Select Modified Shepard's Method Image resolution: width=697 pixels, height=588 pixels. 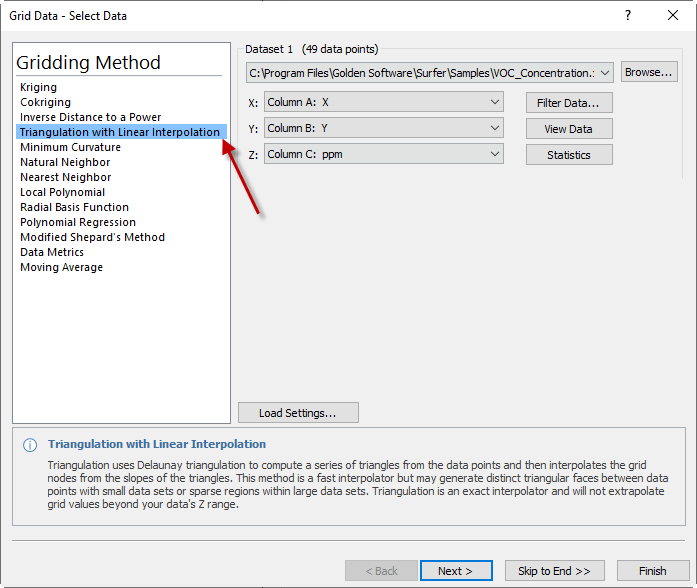[92, 237]
